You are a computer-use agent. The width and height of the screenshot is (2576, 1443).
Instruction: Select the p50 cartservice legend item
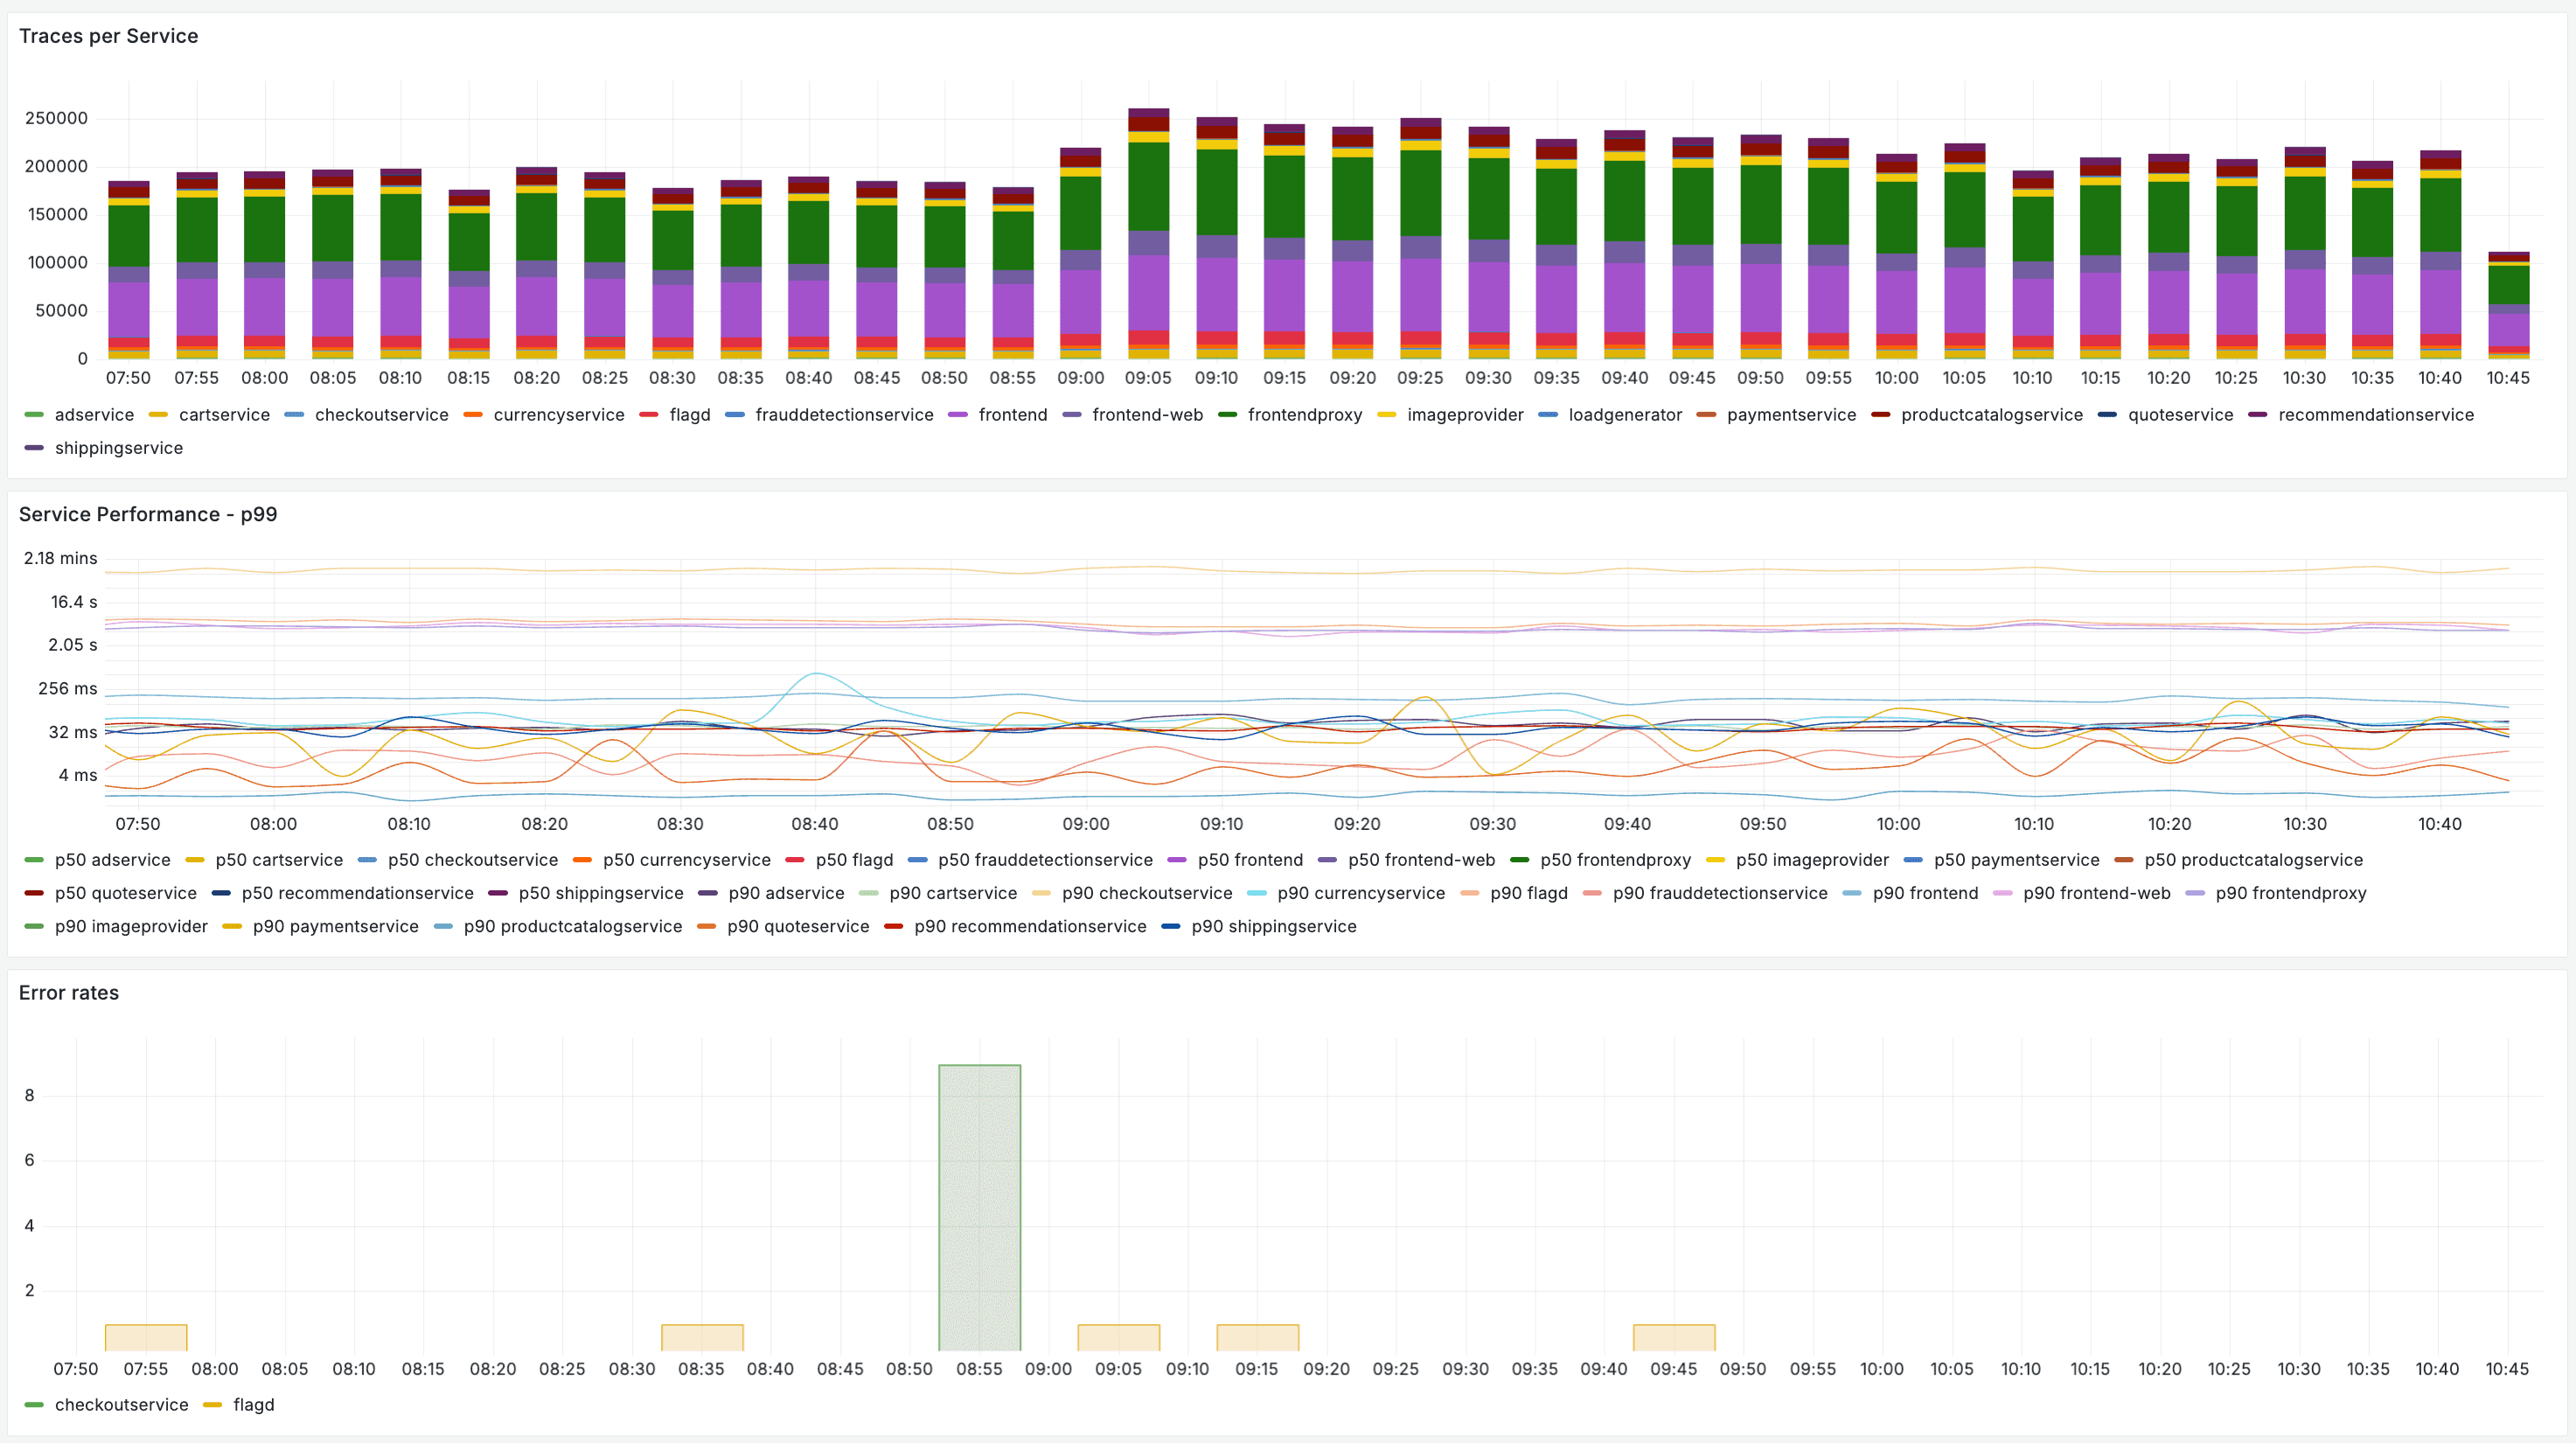pos(278,860)
